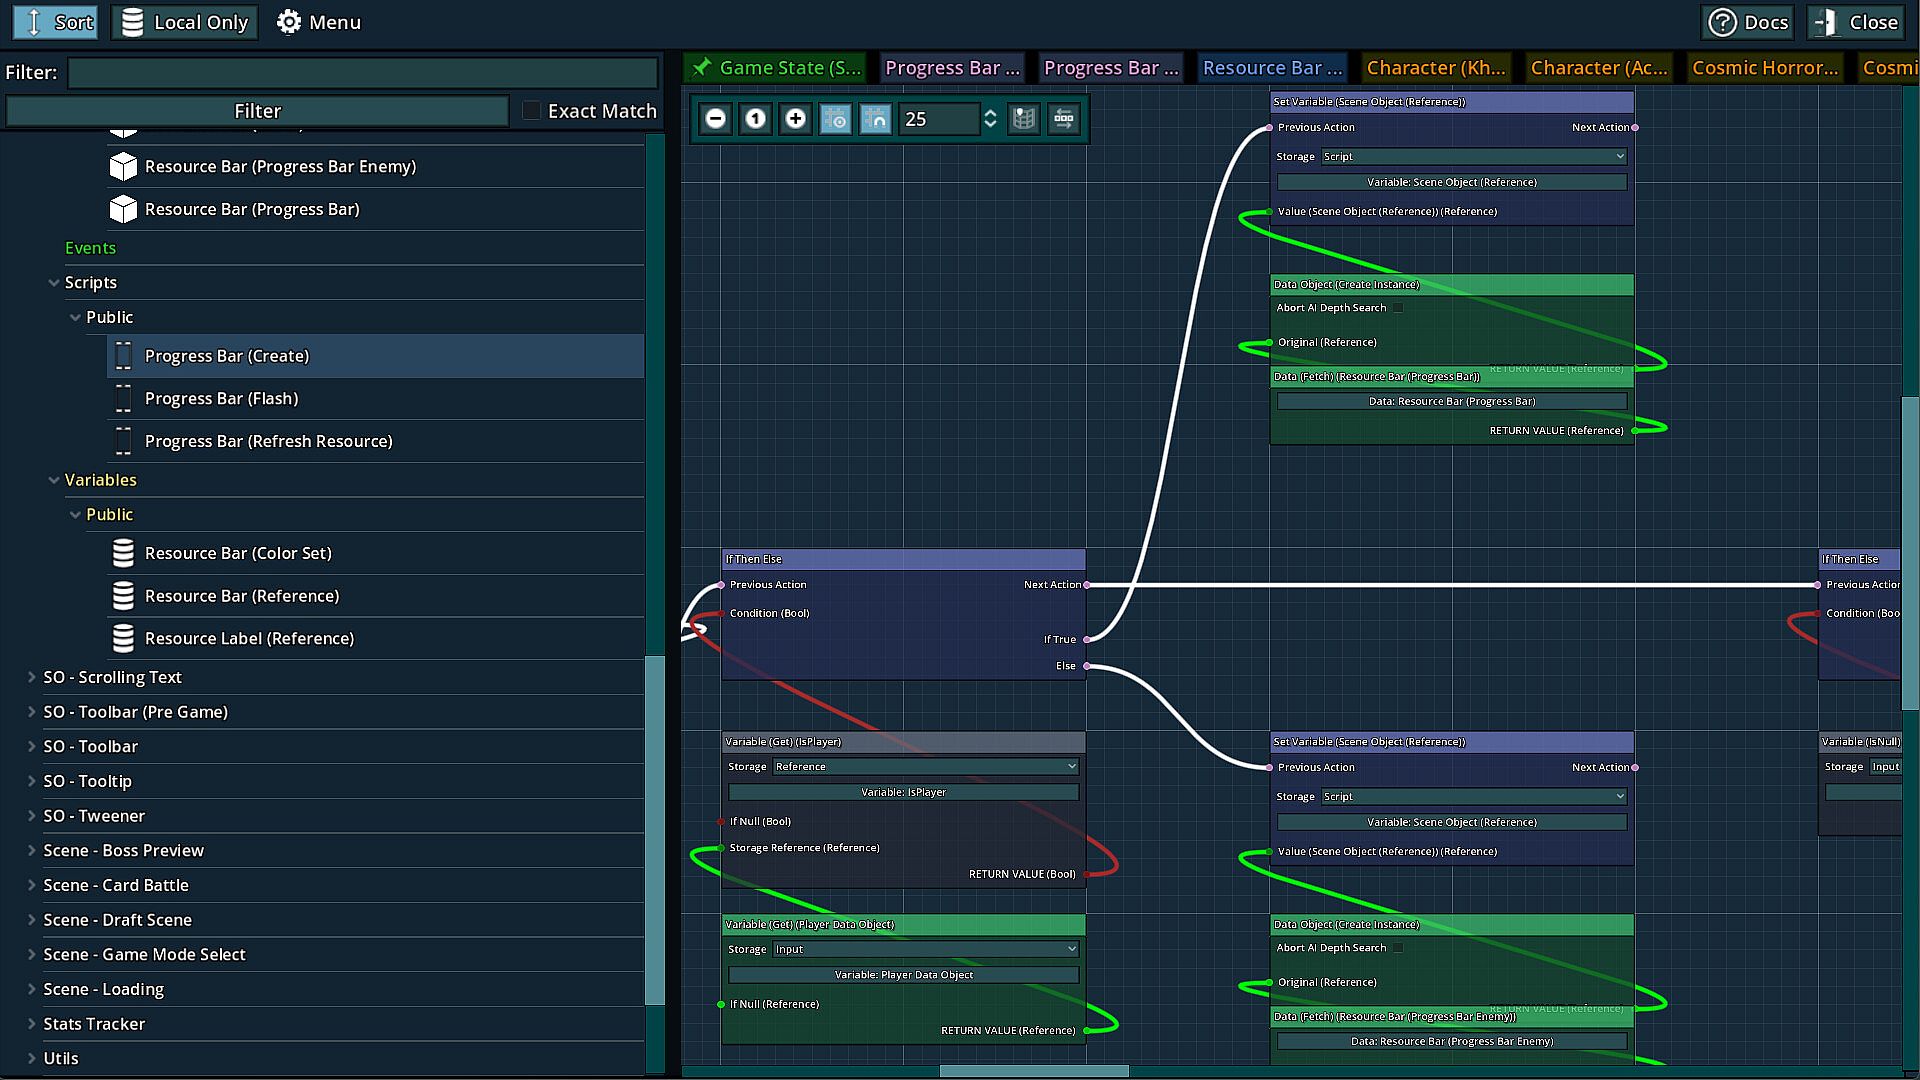Screen dimensions: 1920x1080
Task: Reset zoom with the 1 icon
Action: tap(756, 119)
